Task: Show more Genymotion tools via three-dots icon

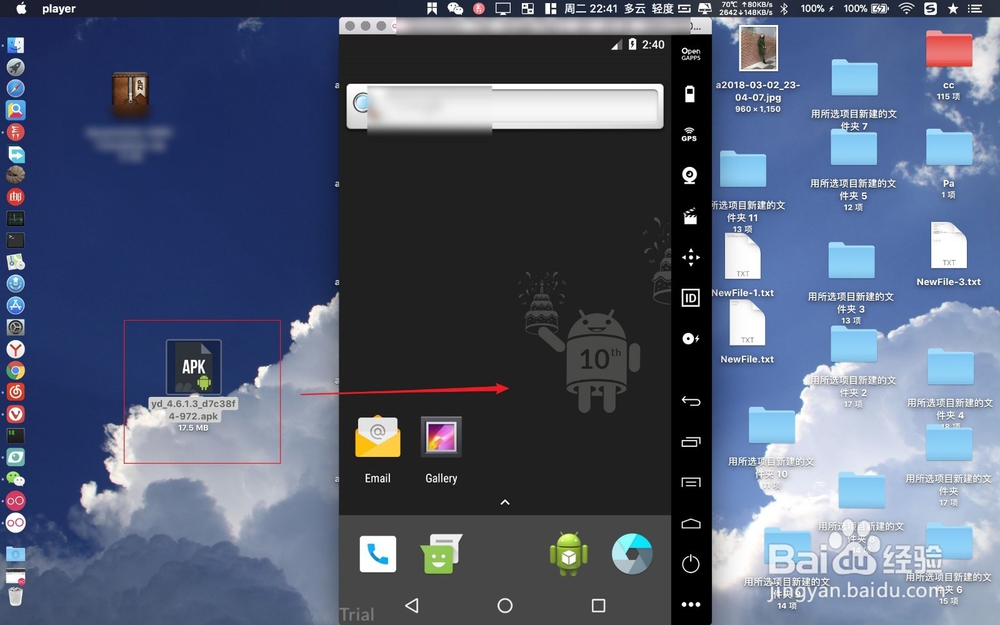Action: click(x=691, y=604)
